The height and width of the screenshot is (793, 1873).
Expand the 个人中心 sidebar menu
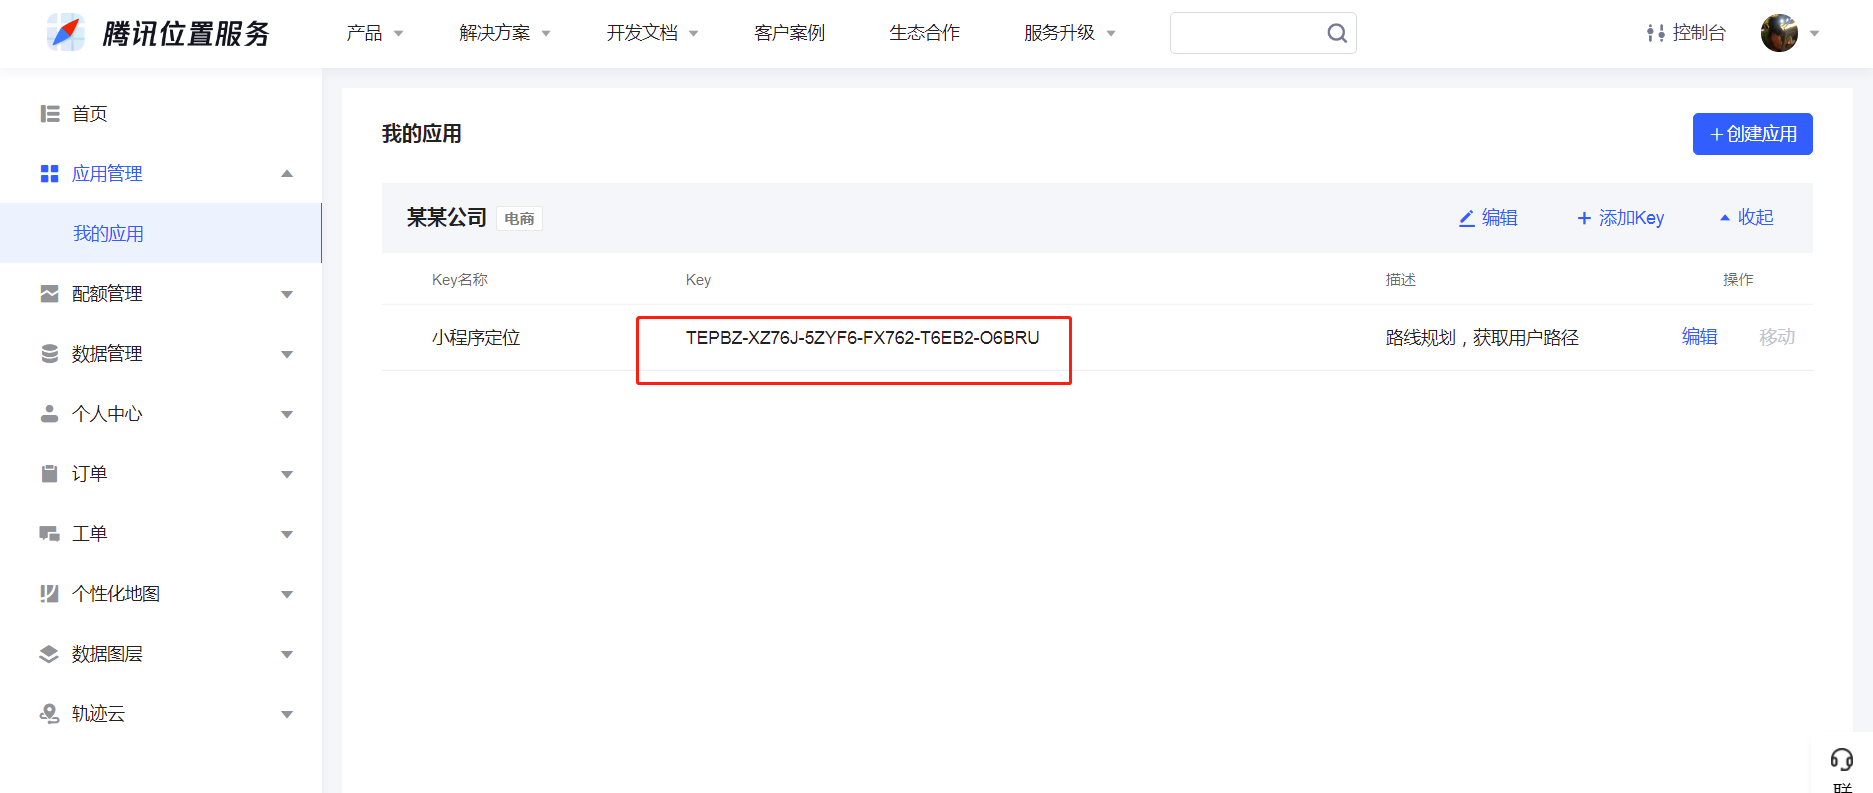[x=287, y=414]
